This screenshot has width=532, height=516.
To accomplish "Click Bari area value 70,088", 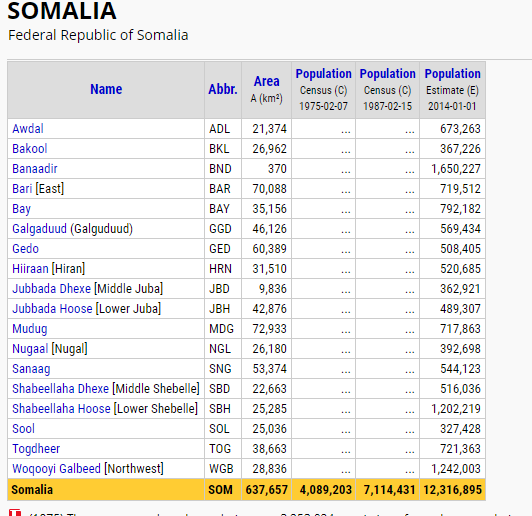I will [x=269, y=189].
